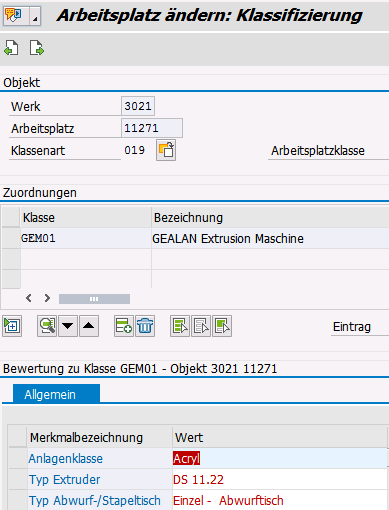Click the third green-square list icon left of Eintrag
389x510 pixels.
[222, 326]
